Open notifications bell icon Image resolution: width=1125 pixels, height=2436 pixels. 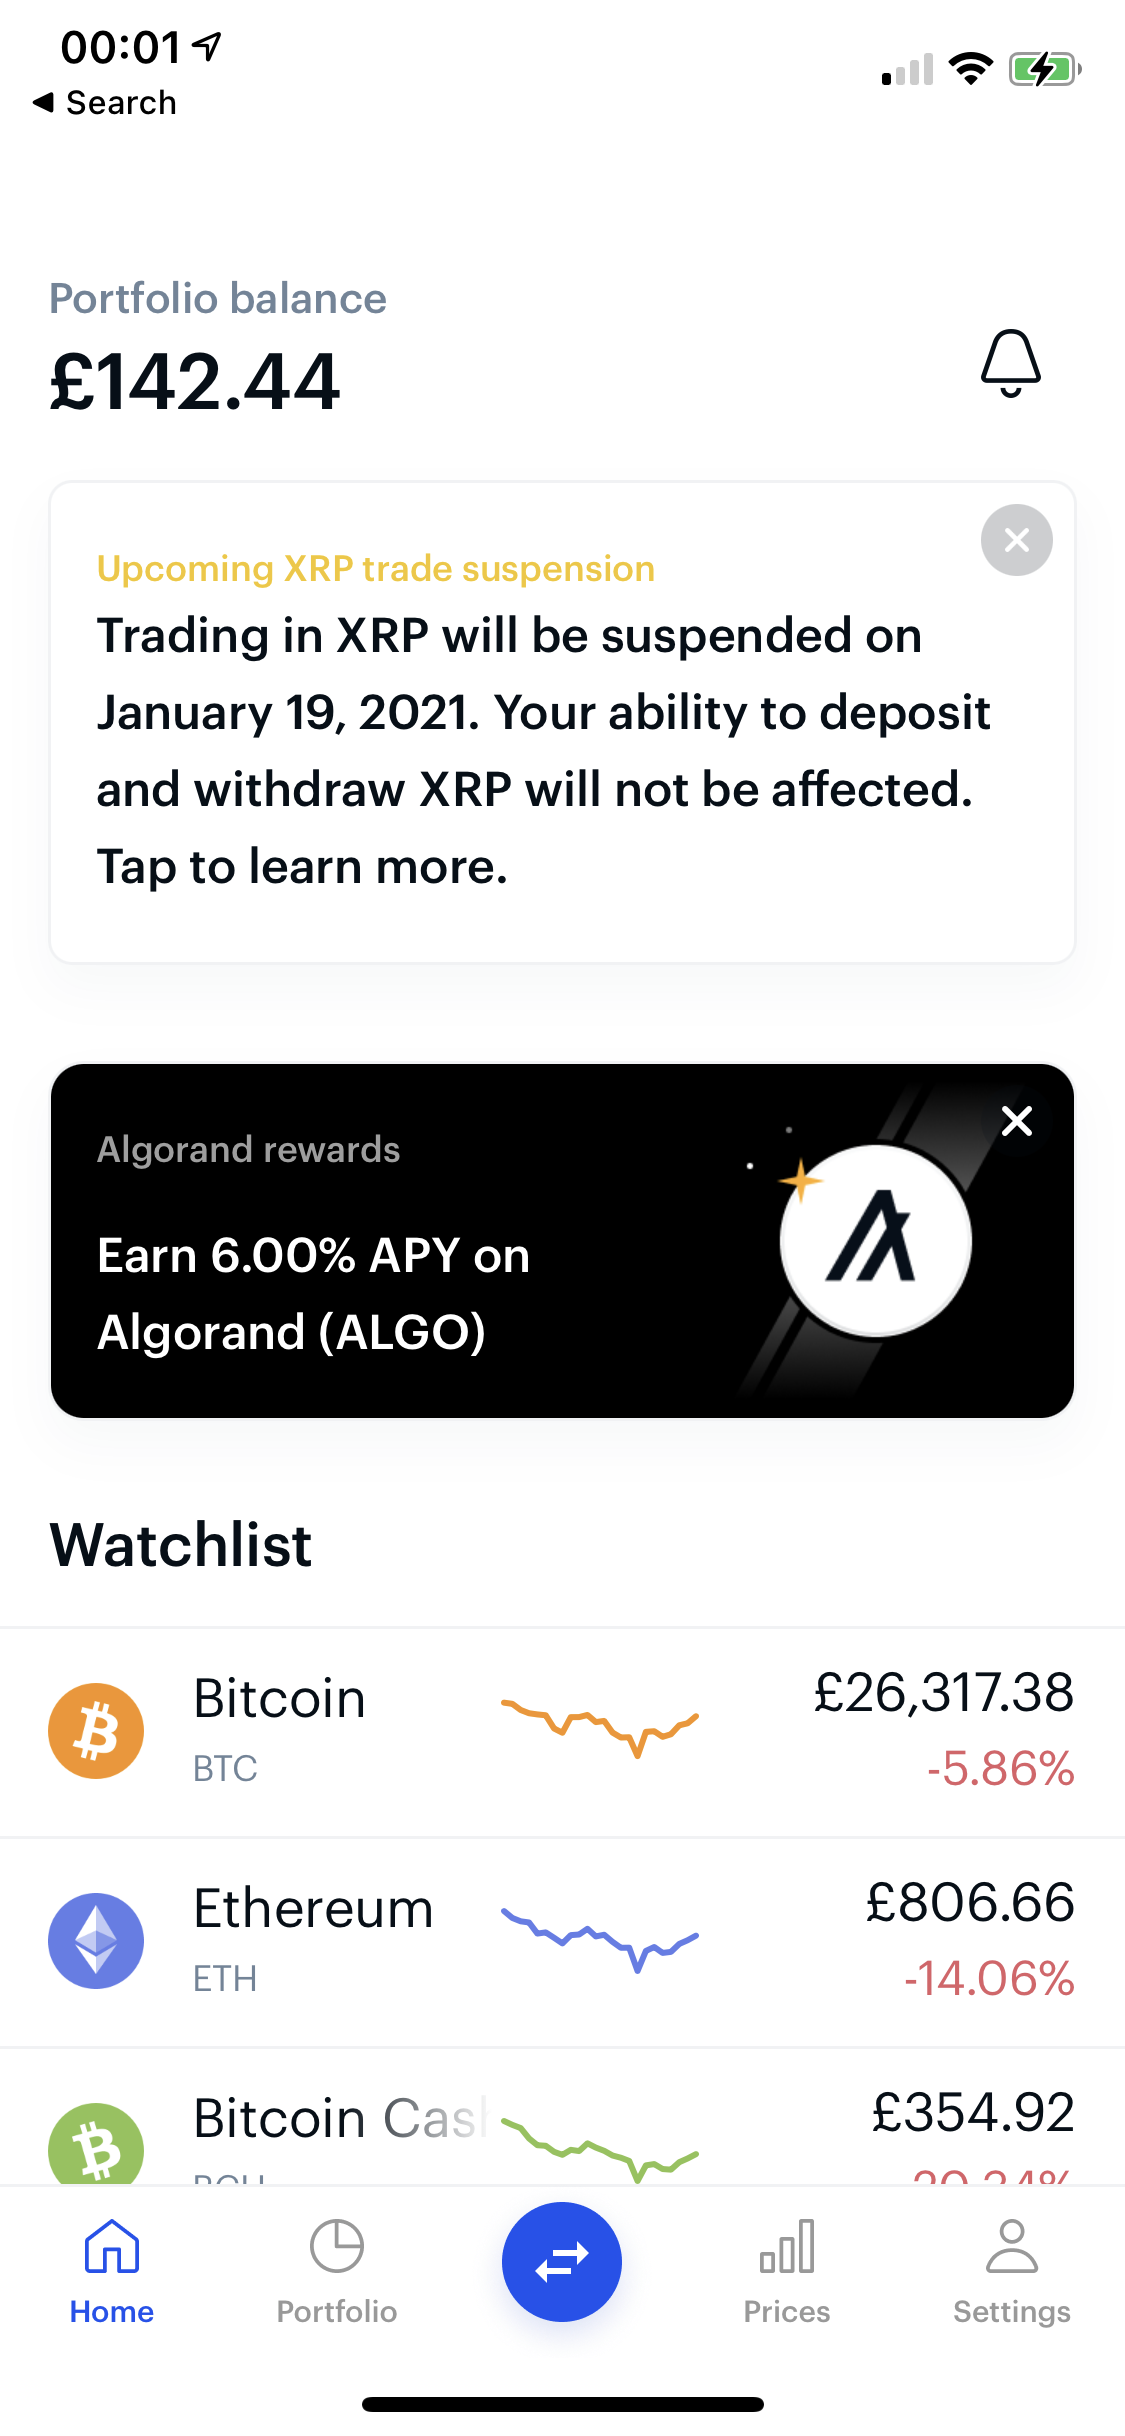point(1010,363)
